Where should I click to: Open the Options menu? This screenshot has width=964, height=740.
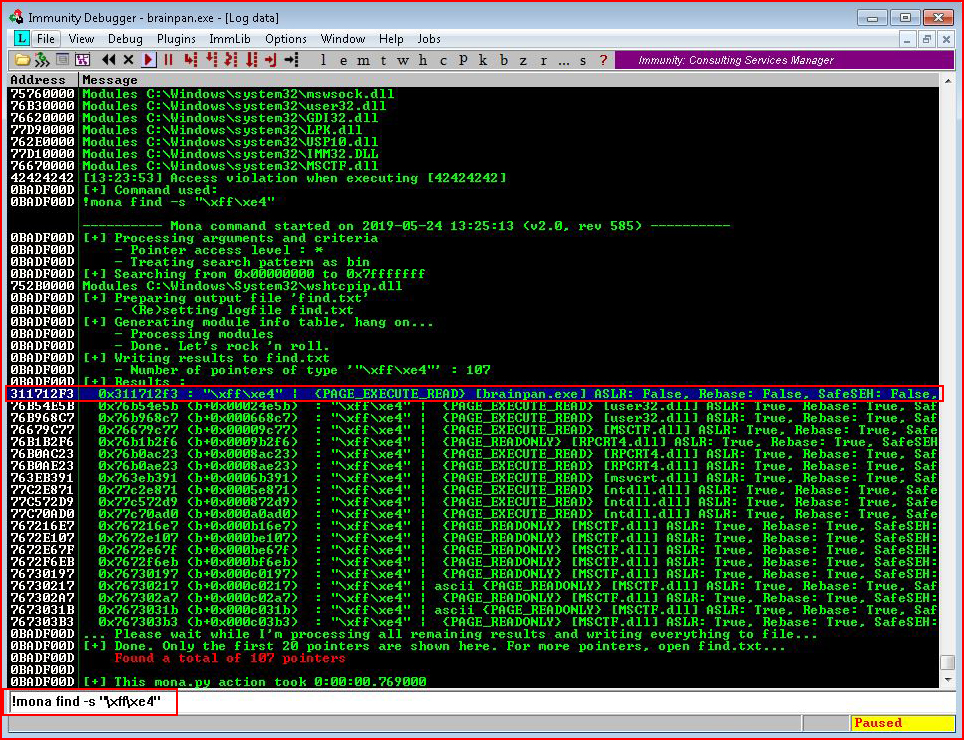click(x=286, y=39)
